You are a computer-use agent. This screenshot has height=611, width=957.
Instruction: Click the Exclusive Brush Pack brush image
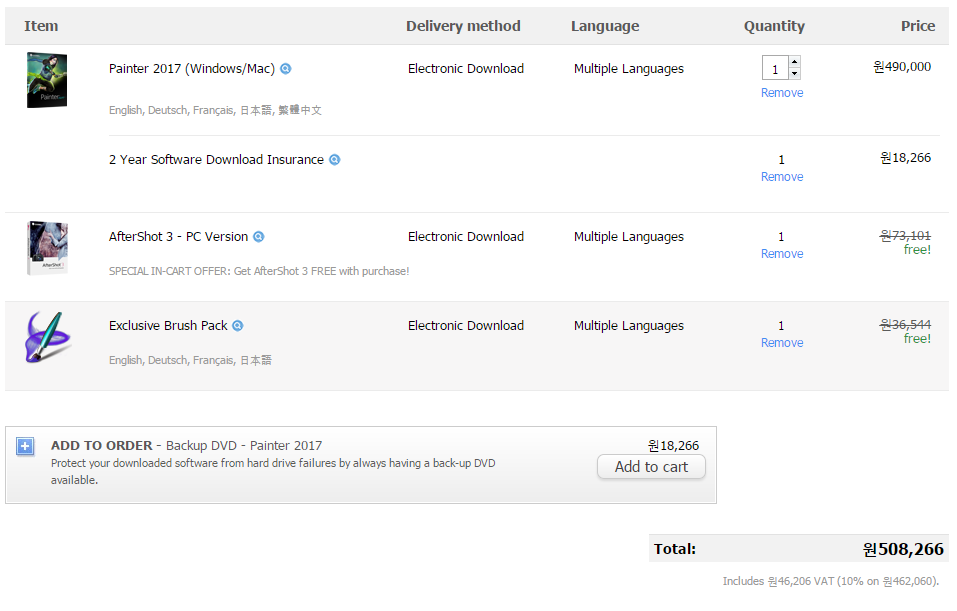47,337
